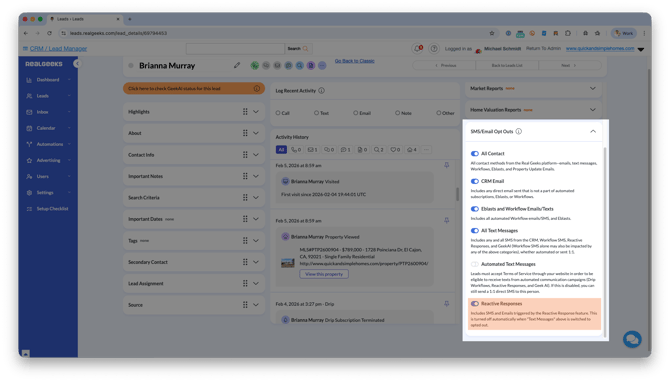Image resolution: width=670 pixels, height=382 pixels.
Task: Toggle the Reactive Responses switch
Action: point(474,303)
